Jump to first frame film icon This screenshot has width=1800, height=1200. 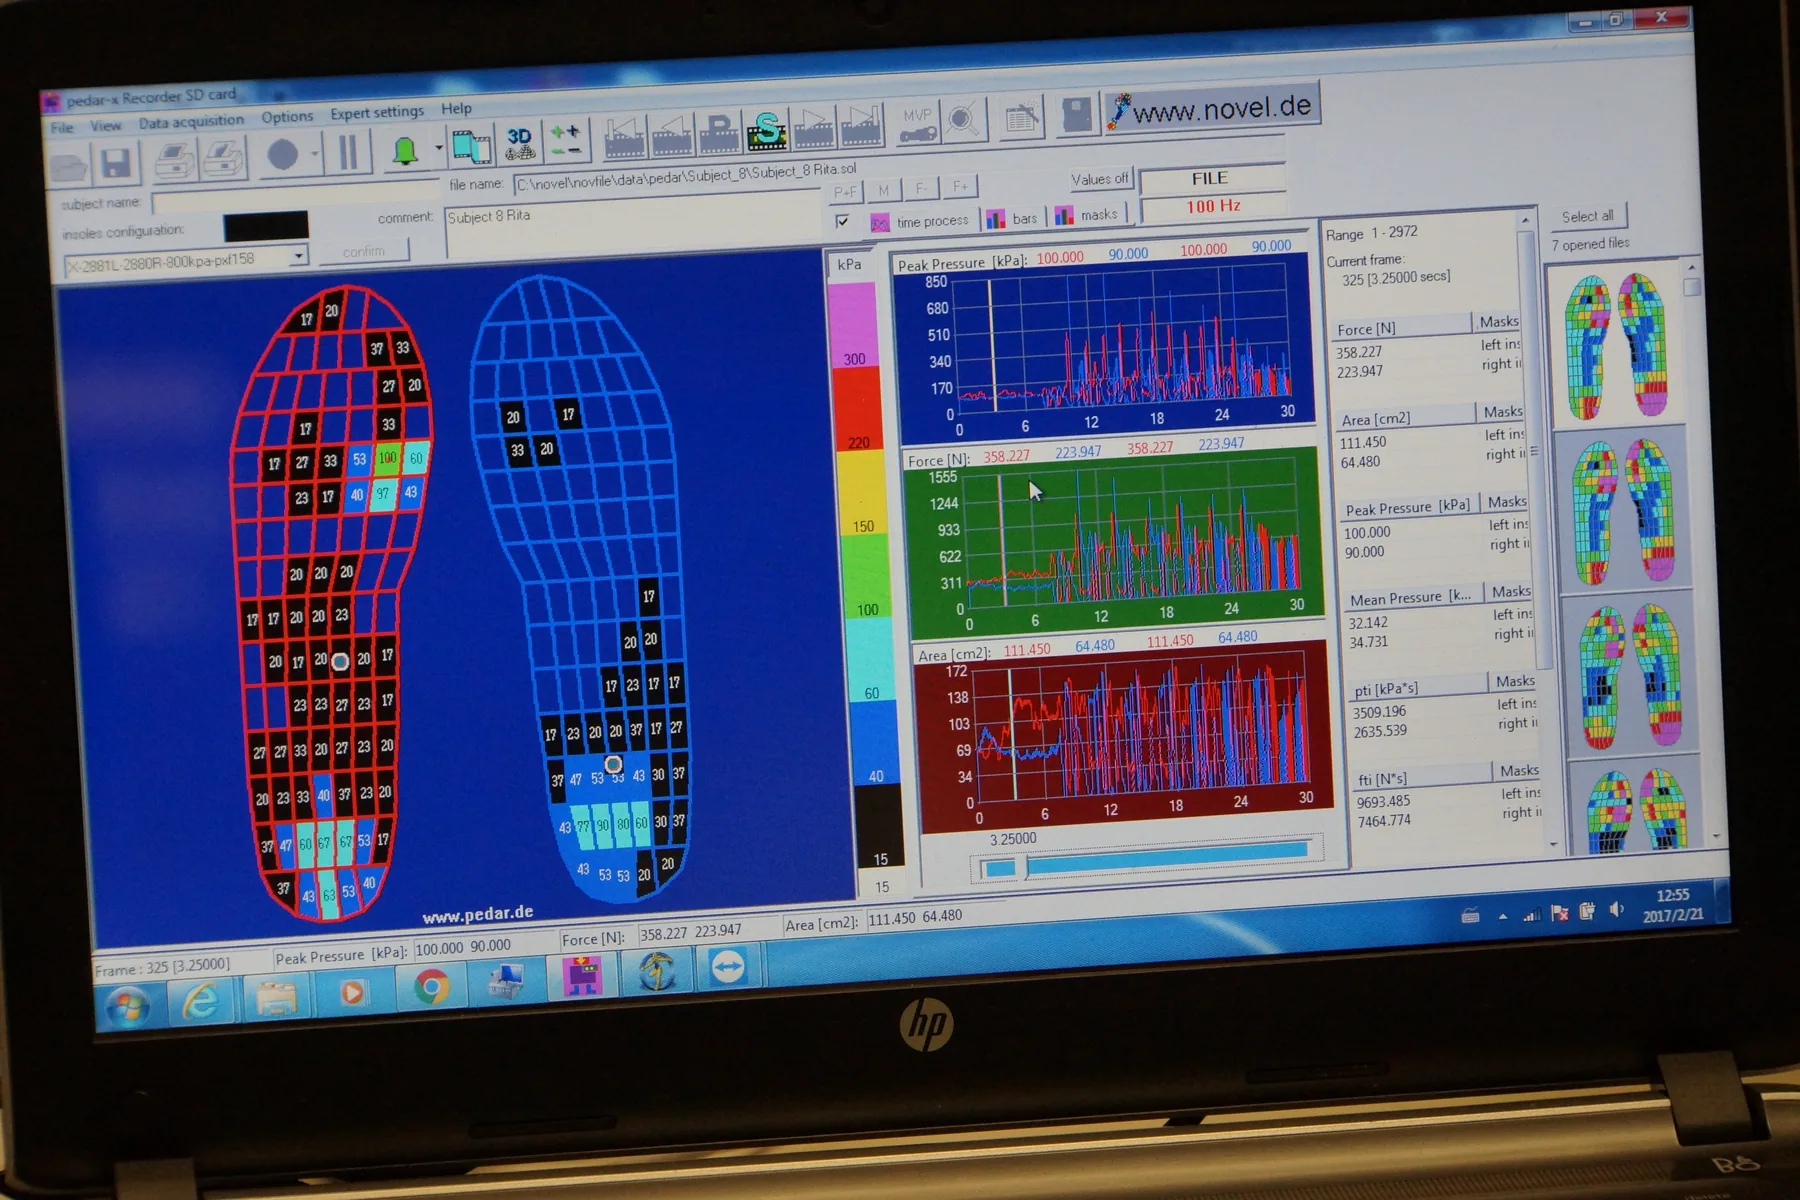(624, 138)
